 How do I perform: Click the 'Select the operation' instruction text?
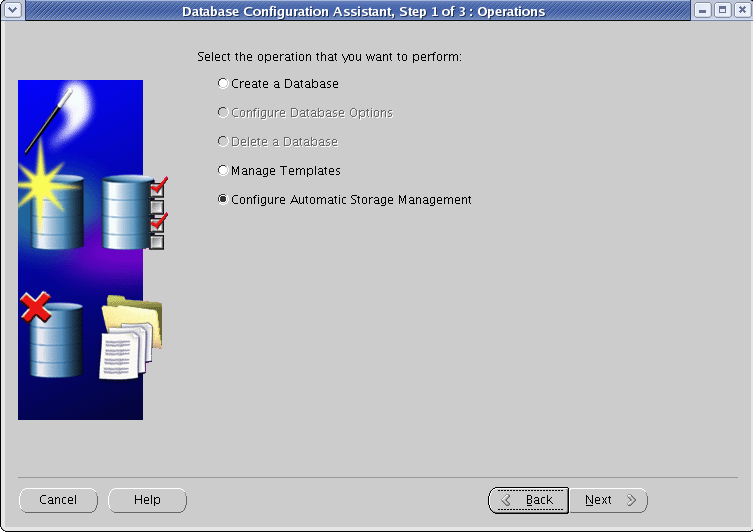pos(329,57)
